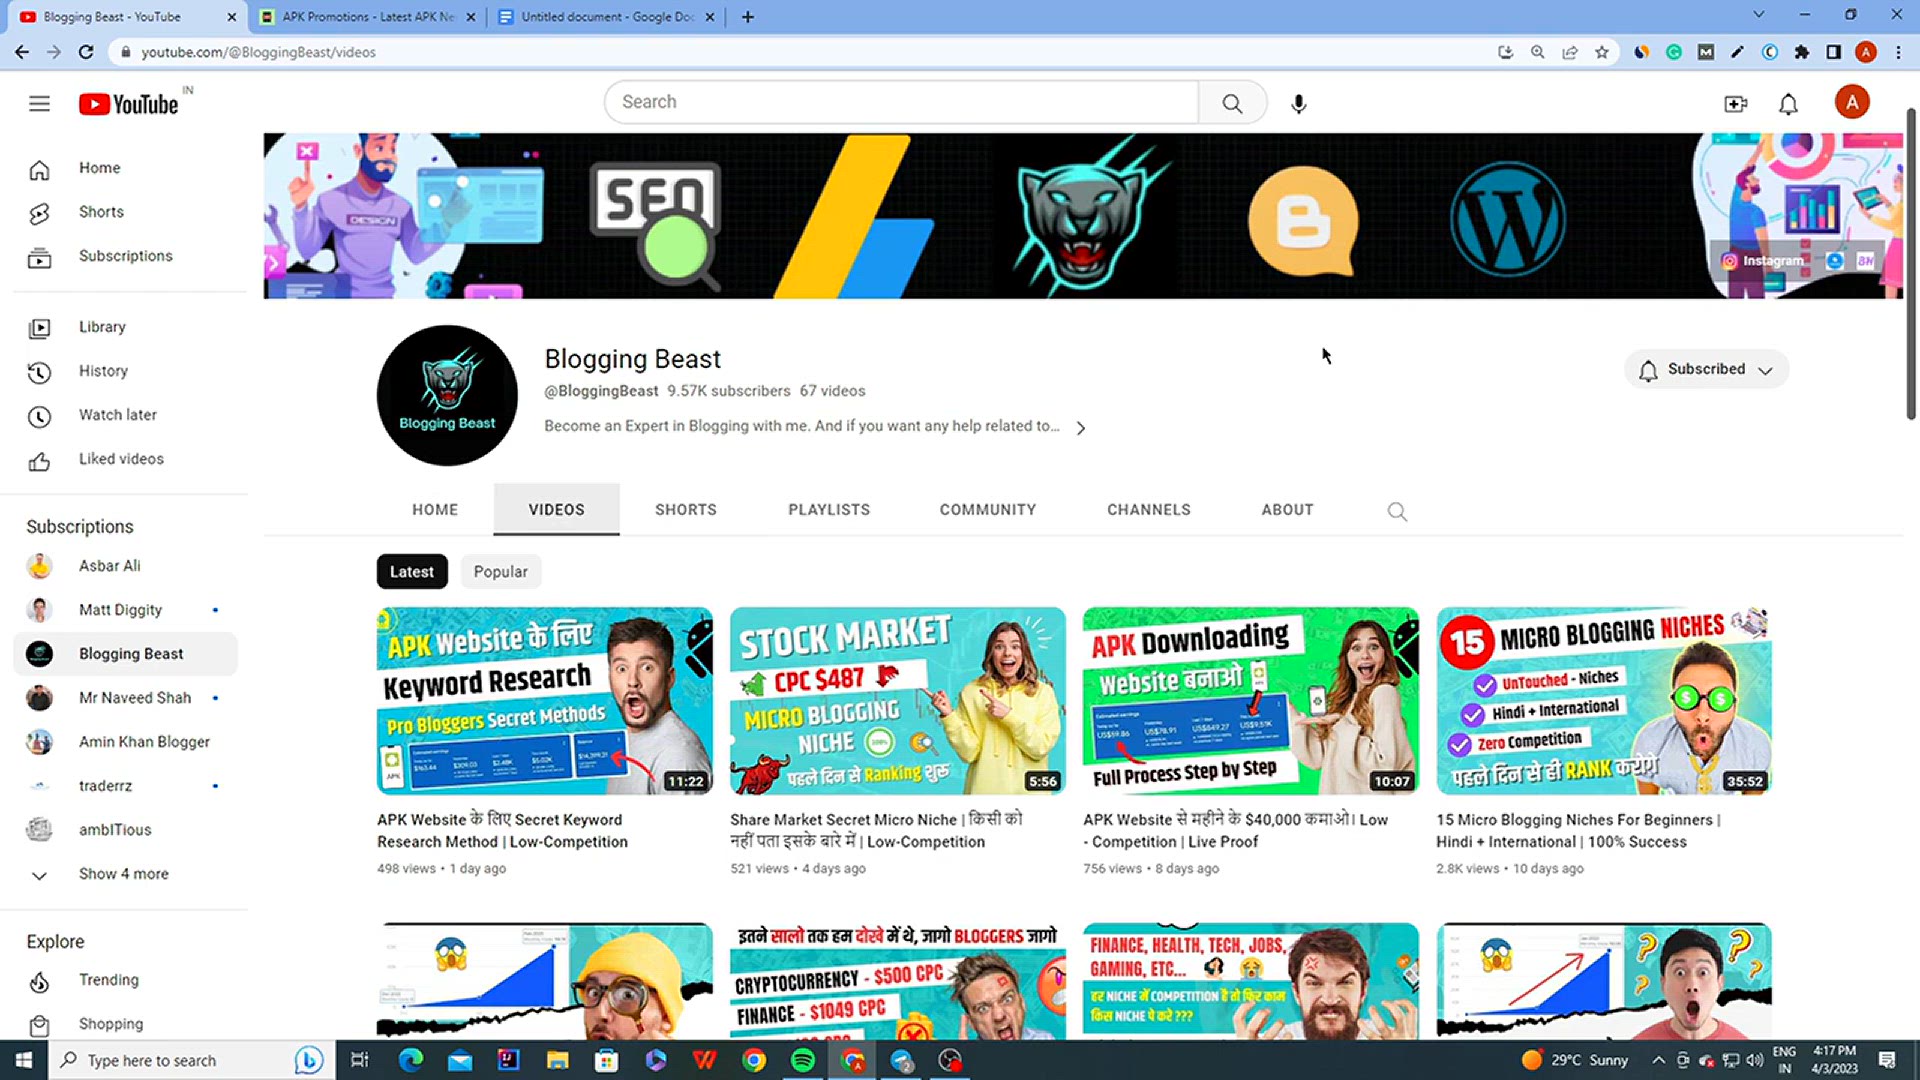
Task: Open the Create video icon
Action: (1736, 103)
